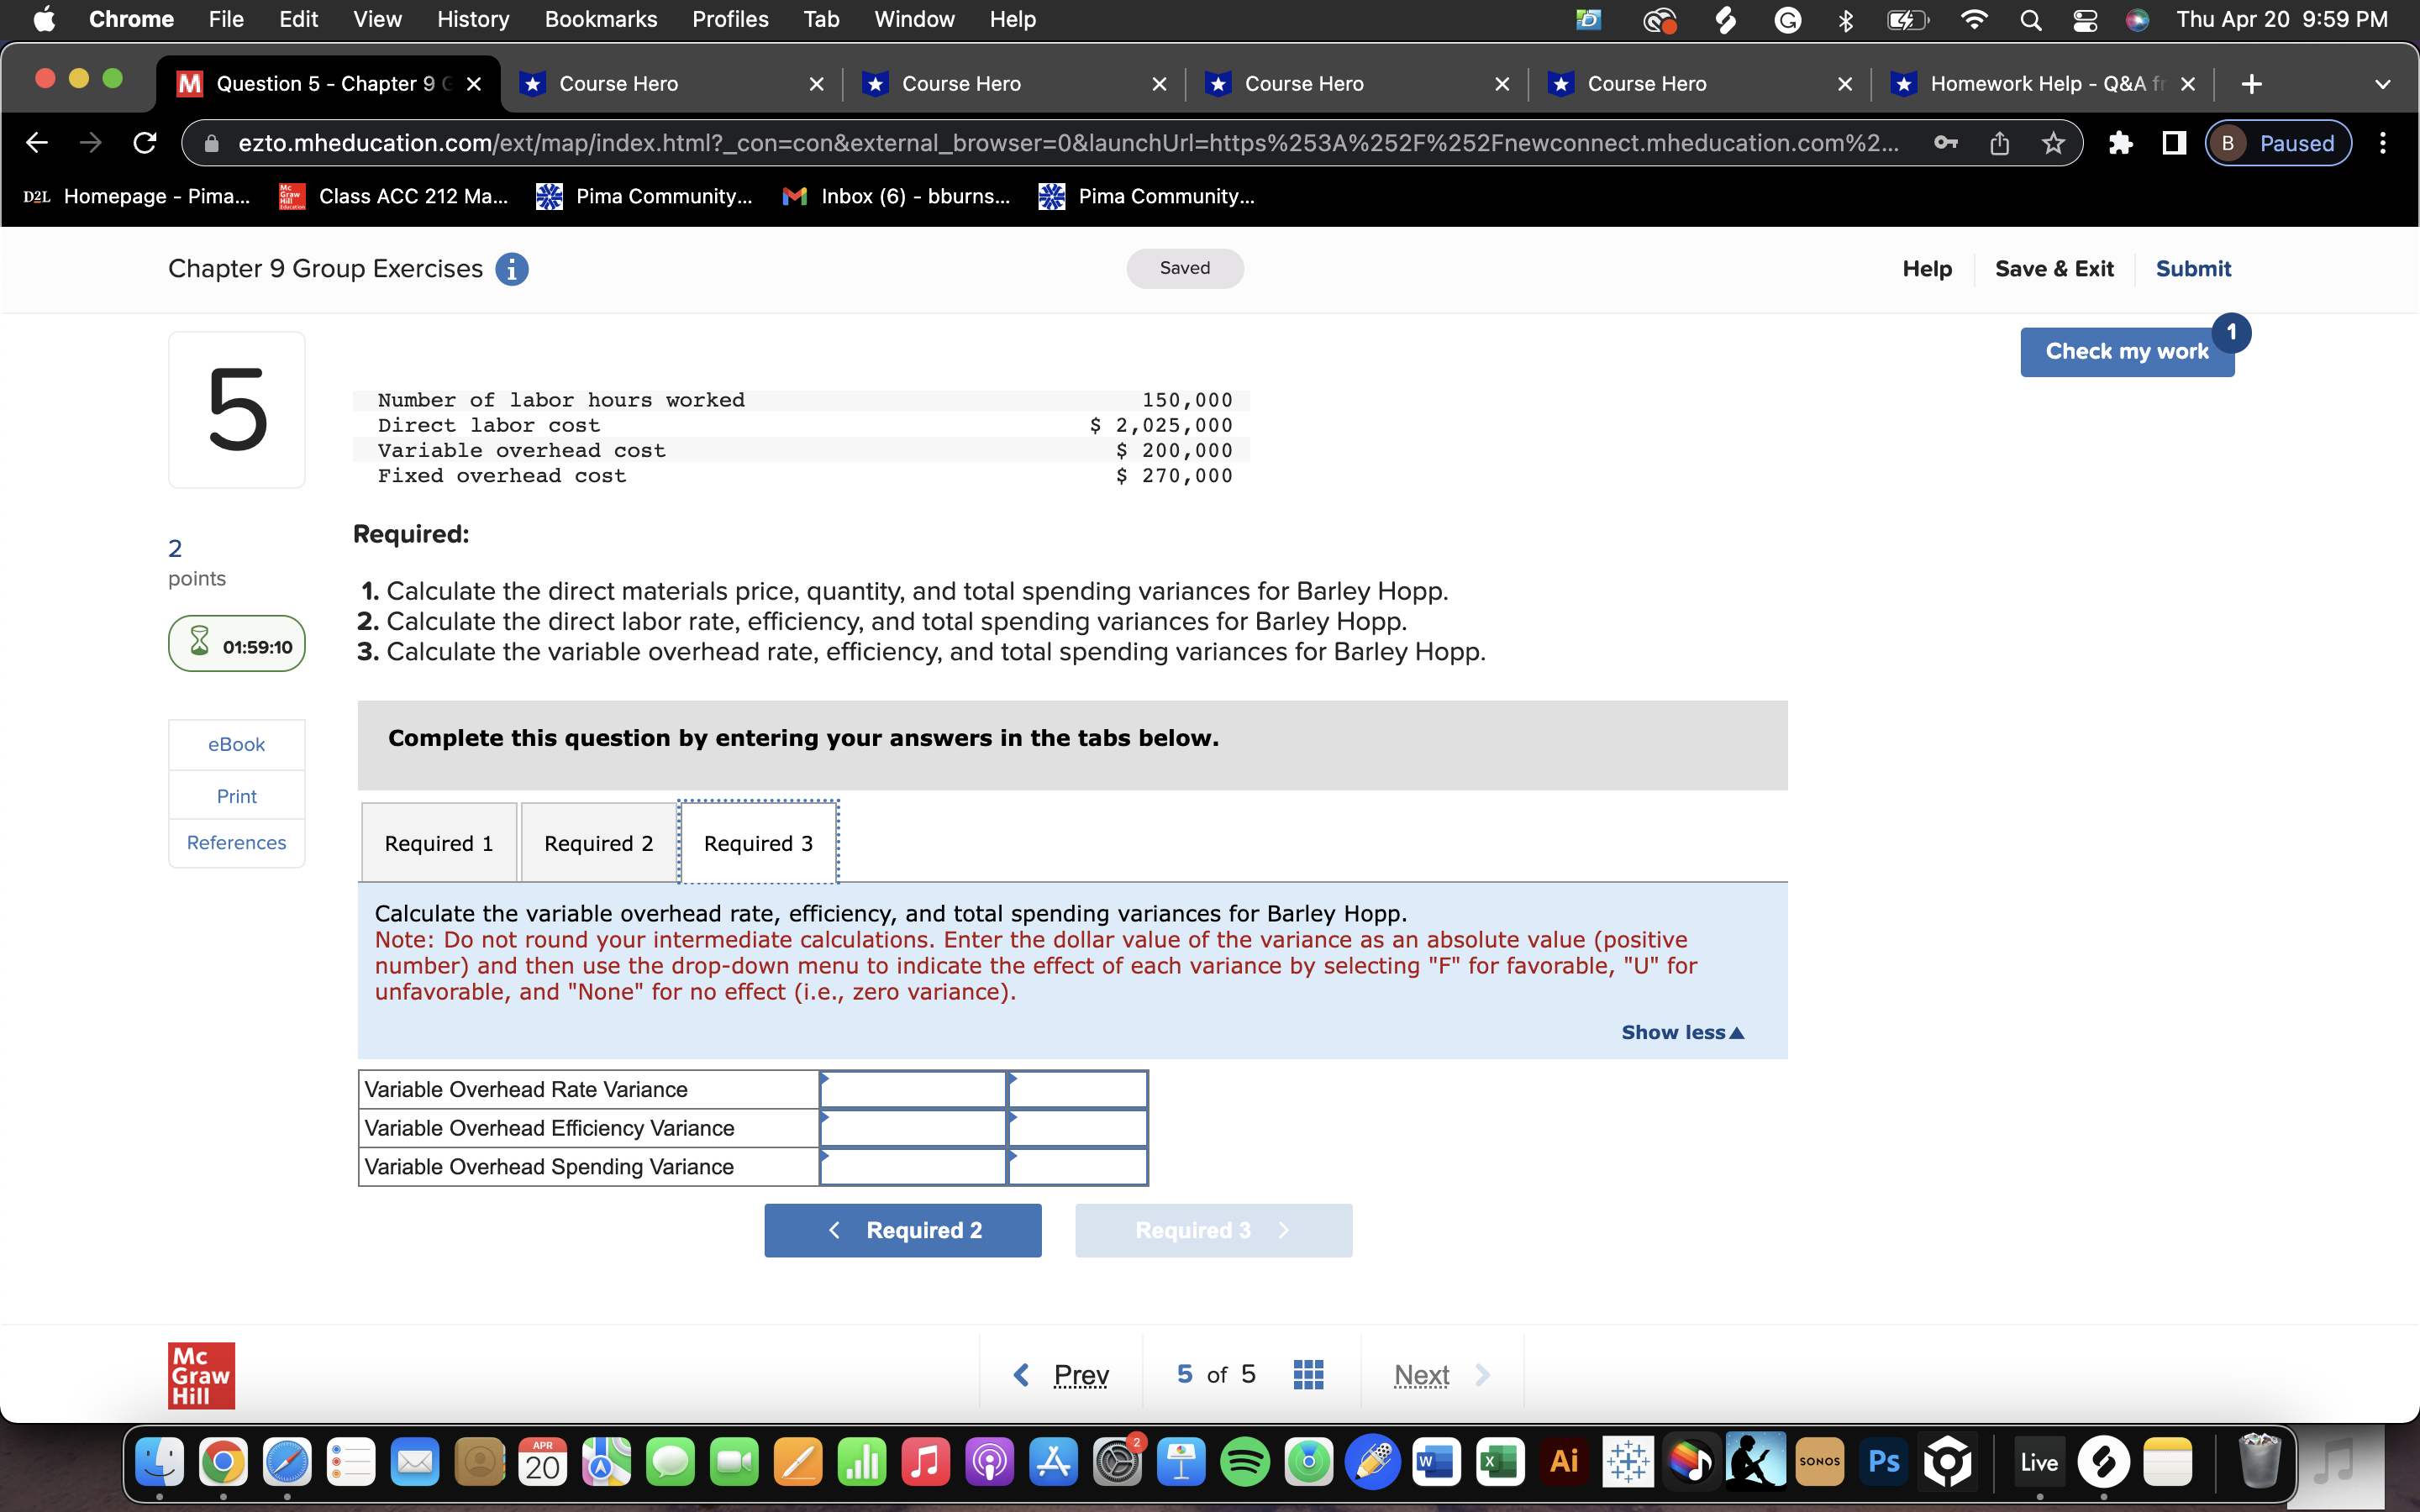
Task: Go back using the Required 2 button
Action: point(902,1230)
